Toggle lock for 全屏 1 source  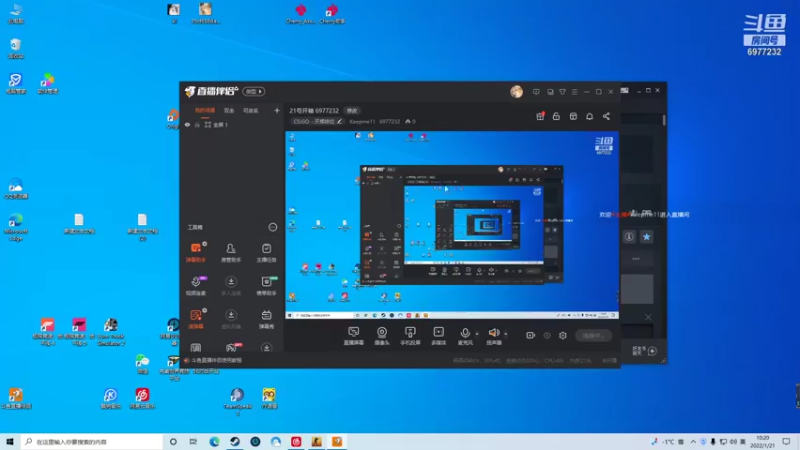point(197,124)
